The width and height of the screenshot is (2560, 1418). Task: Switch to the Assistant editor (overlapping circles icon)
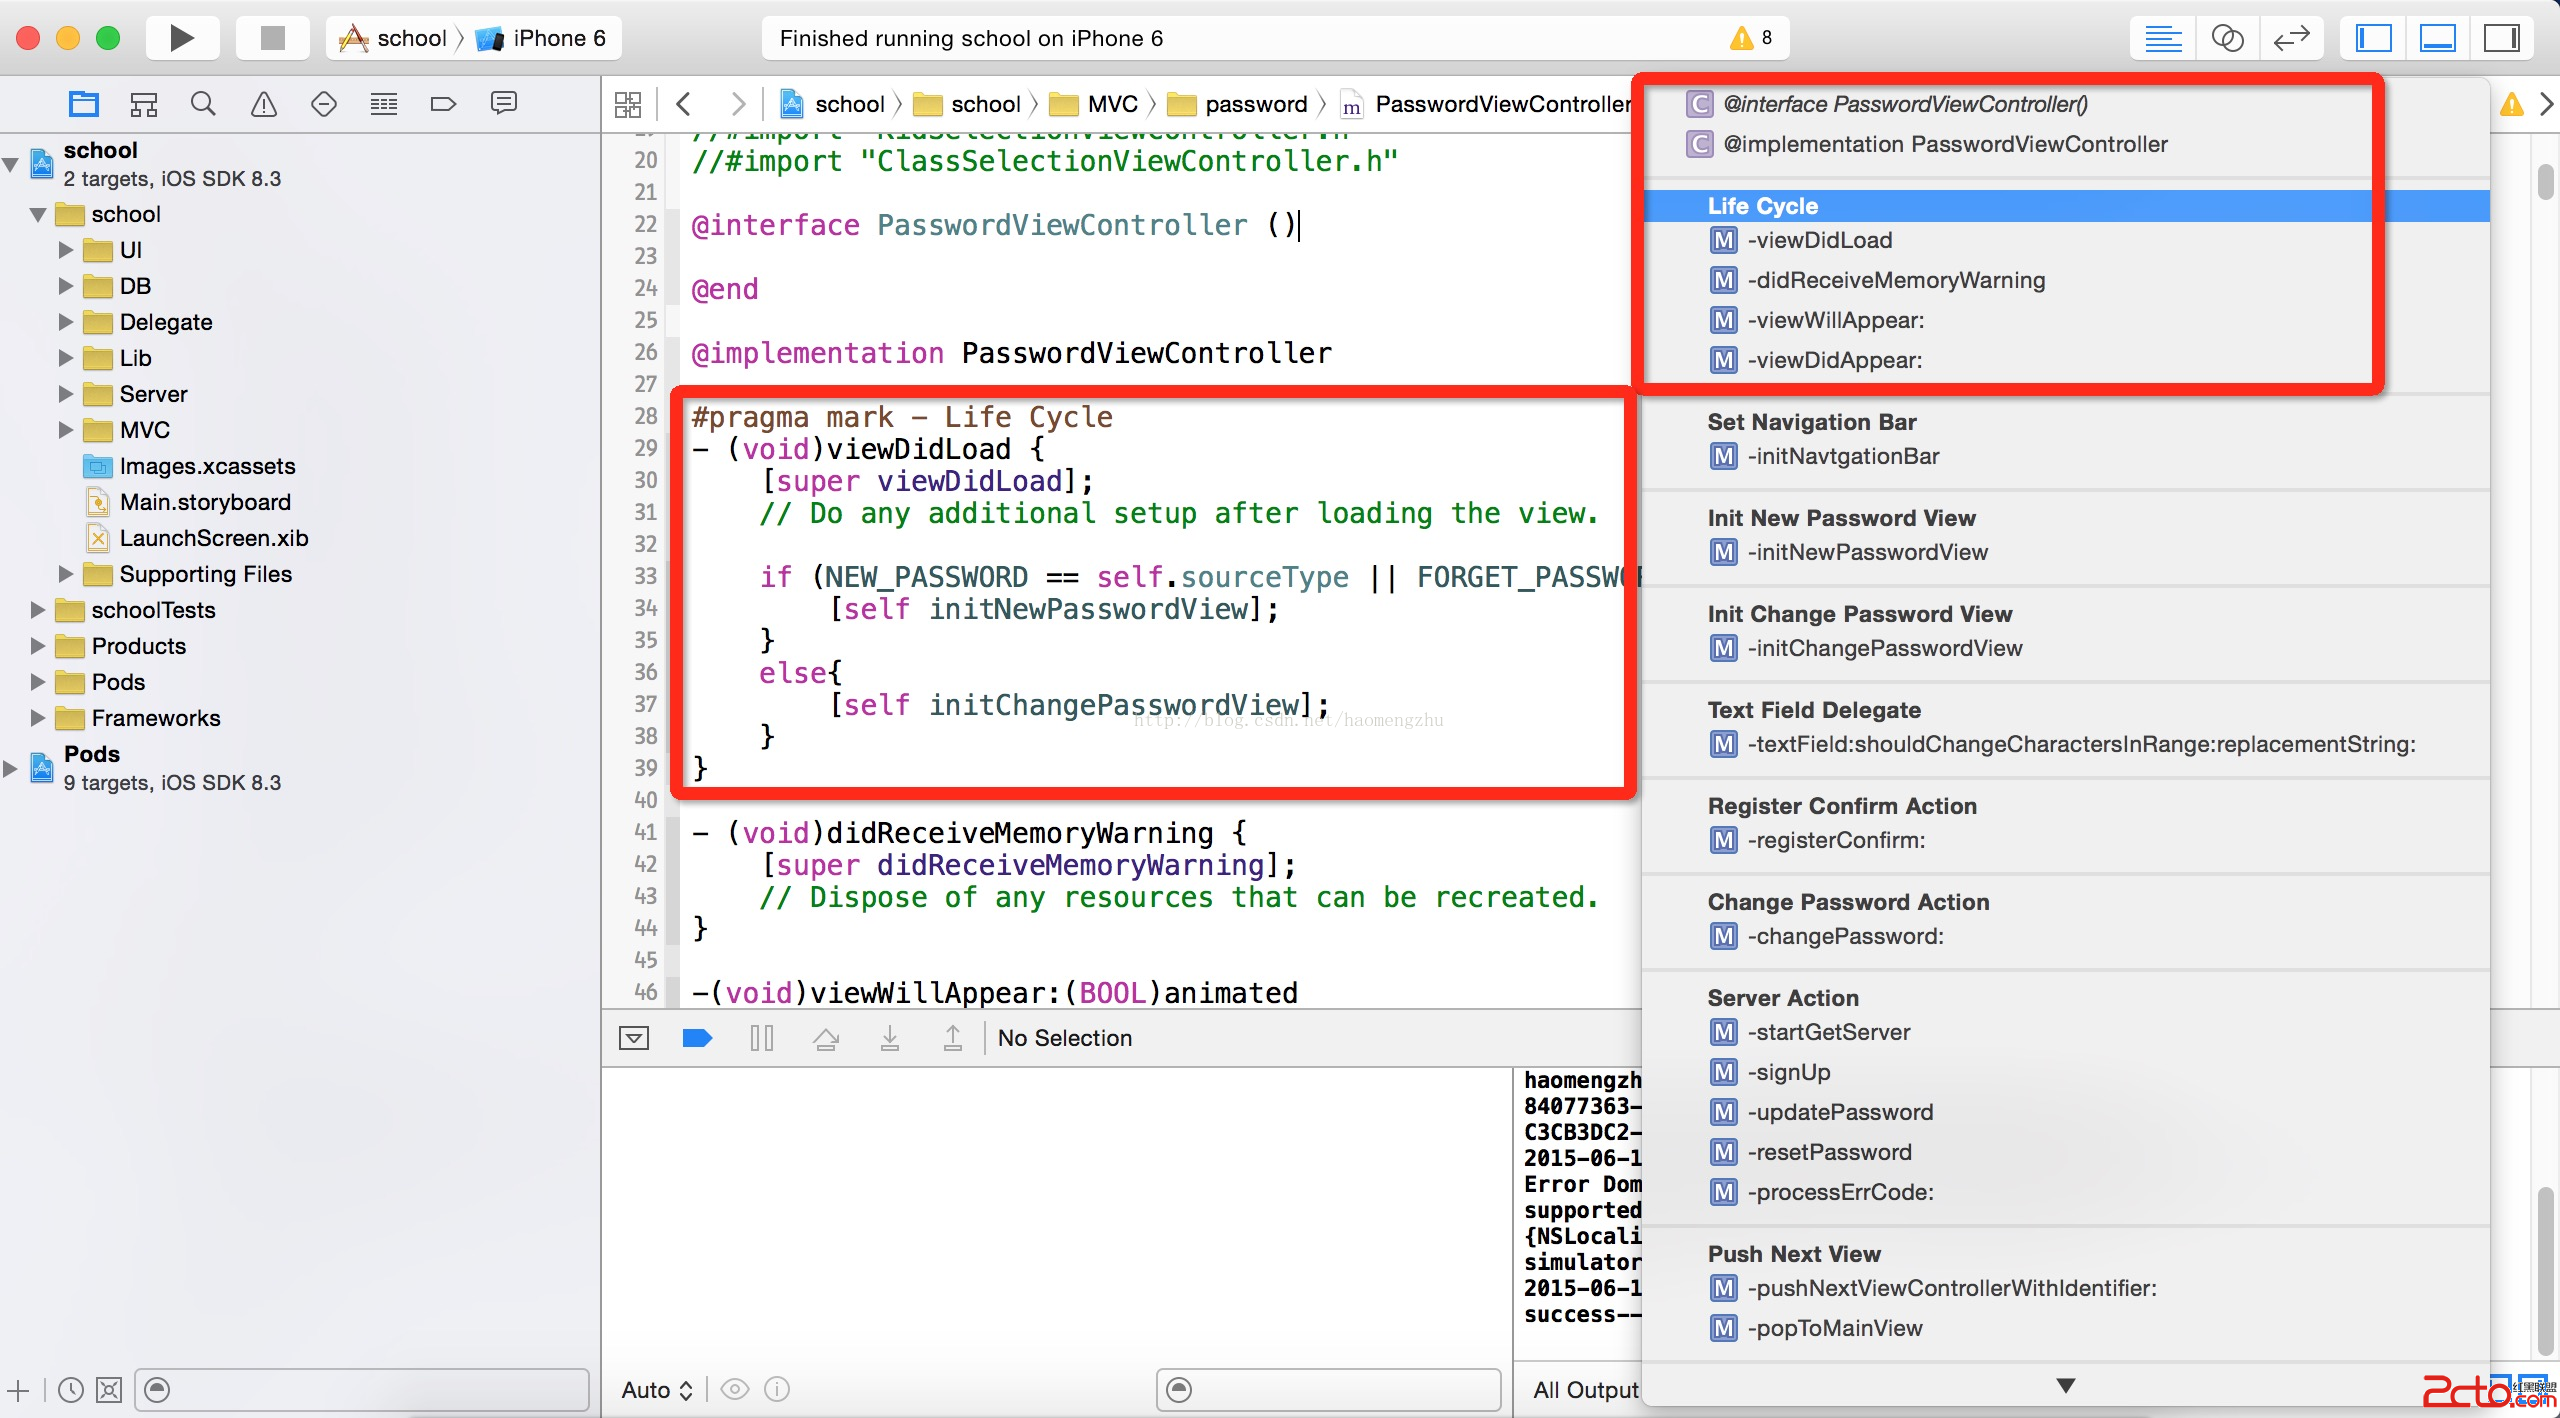tap(2227, 38)
